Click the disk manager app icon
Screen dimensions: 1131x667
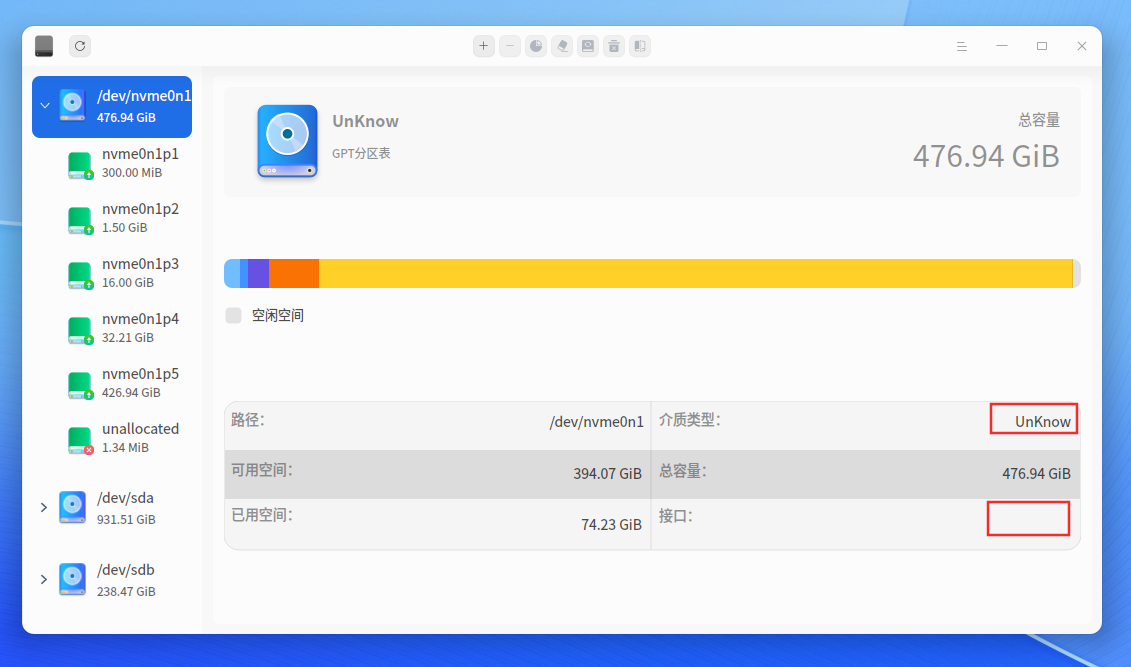click(44, 46)
